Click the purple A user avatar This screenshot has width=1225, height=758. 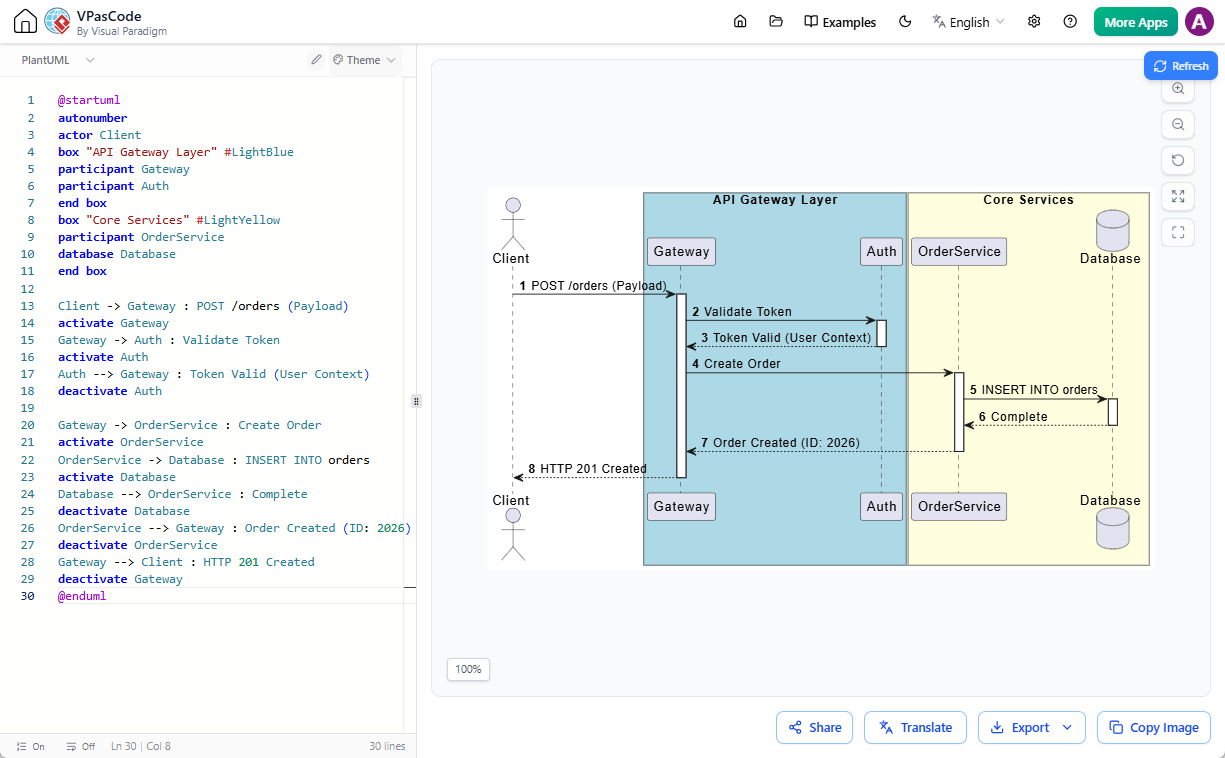point(1199,22)
